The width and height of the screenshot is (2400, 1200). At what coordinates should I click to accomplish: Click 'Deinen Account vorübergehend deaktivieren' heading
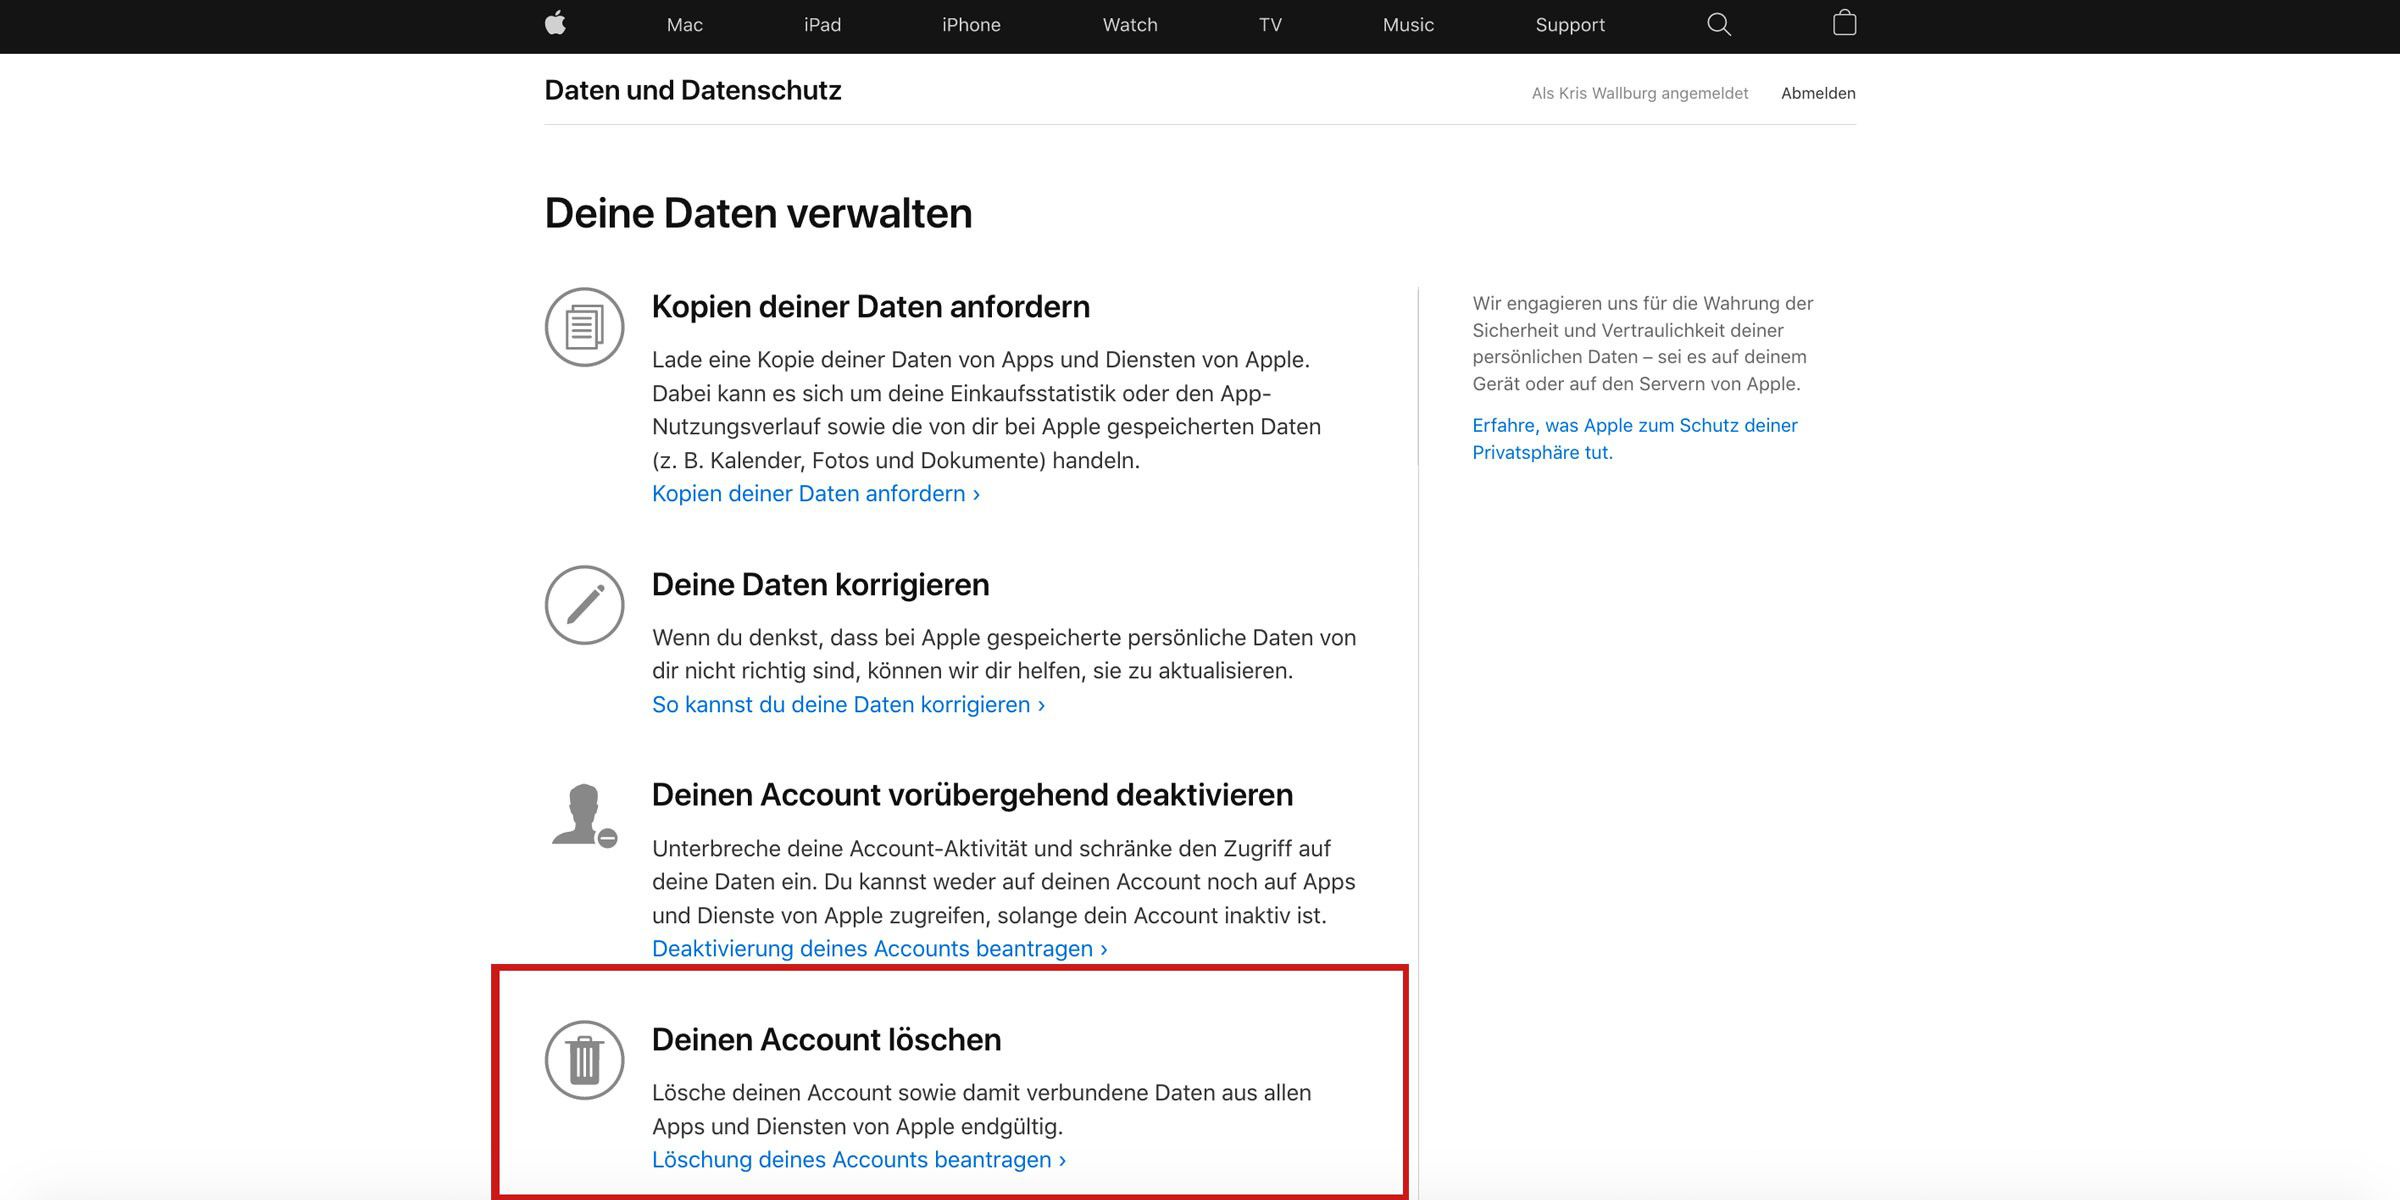click(972, 794)
